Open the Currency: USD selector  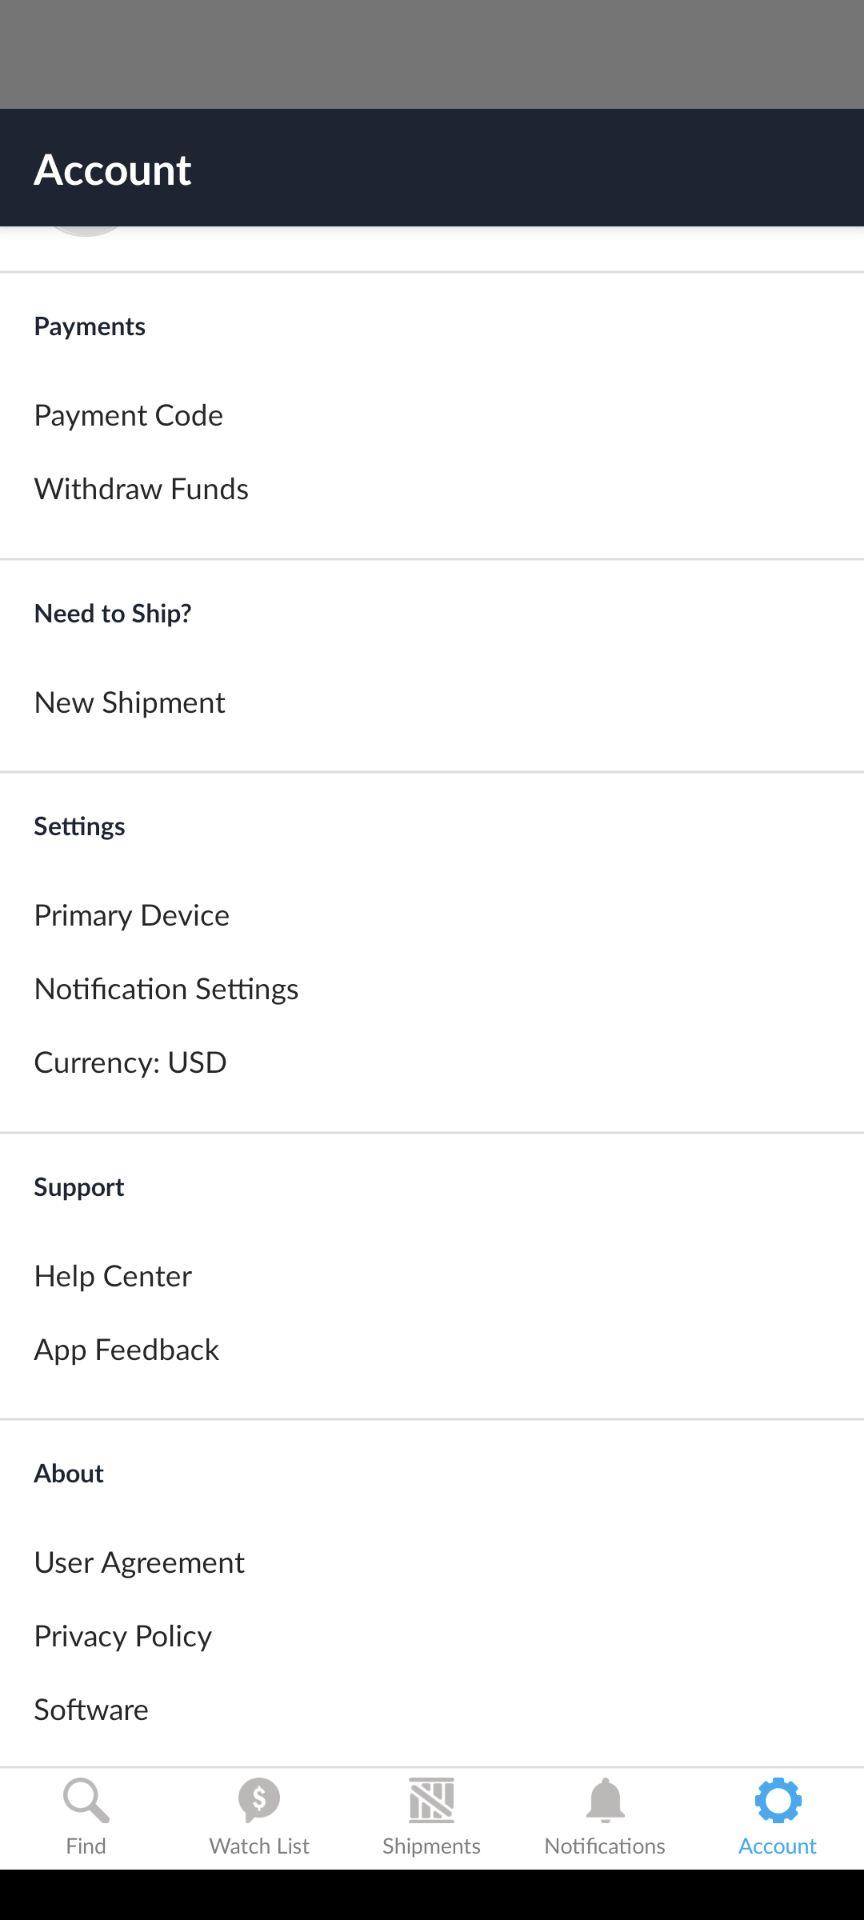pyautogui.click(x=130, y=1062)
